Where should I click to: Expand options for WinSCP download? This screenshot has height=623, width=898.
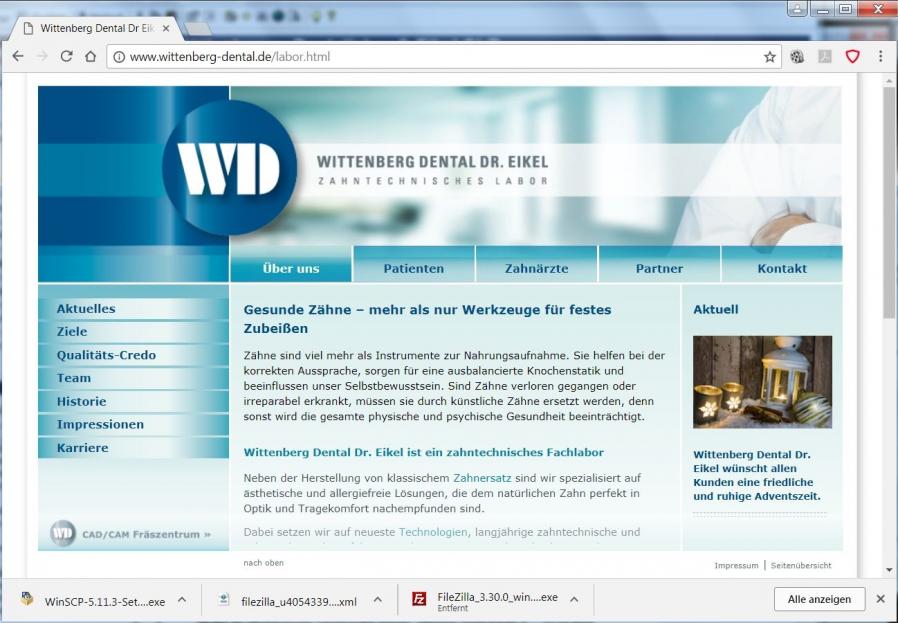tap(182, 600)
